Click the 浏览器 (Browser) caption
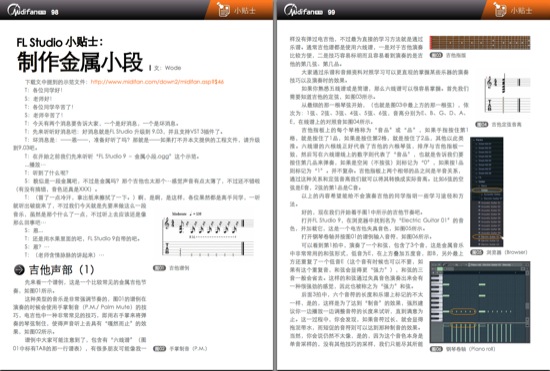The height and width of the screenshot is (371, 550). [x=507, y=252]
